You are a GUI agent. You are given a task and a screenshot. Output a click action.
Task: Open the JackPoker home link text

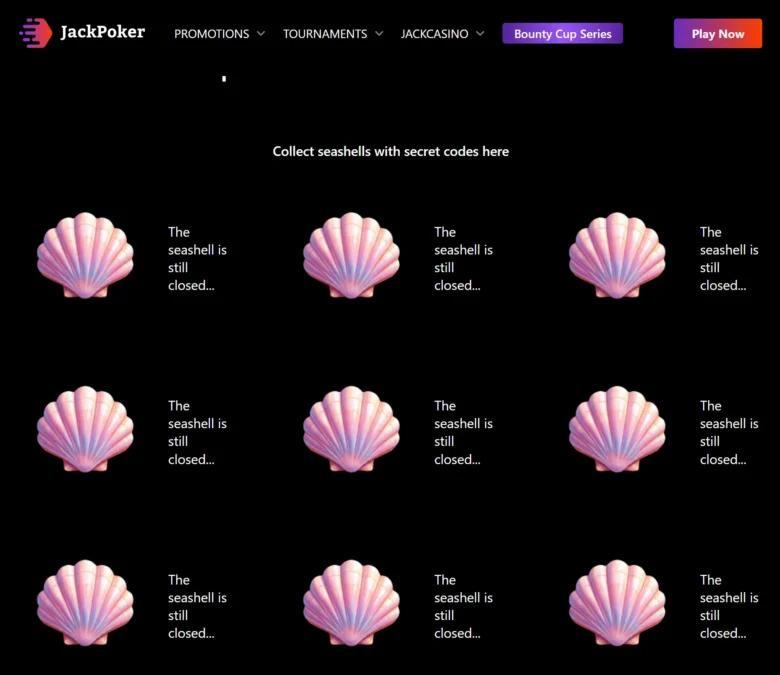coord(102,32)
